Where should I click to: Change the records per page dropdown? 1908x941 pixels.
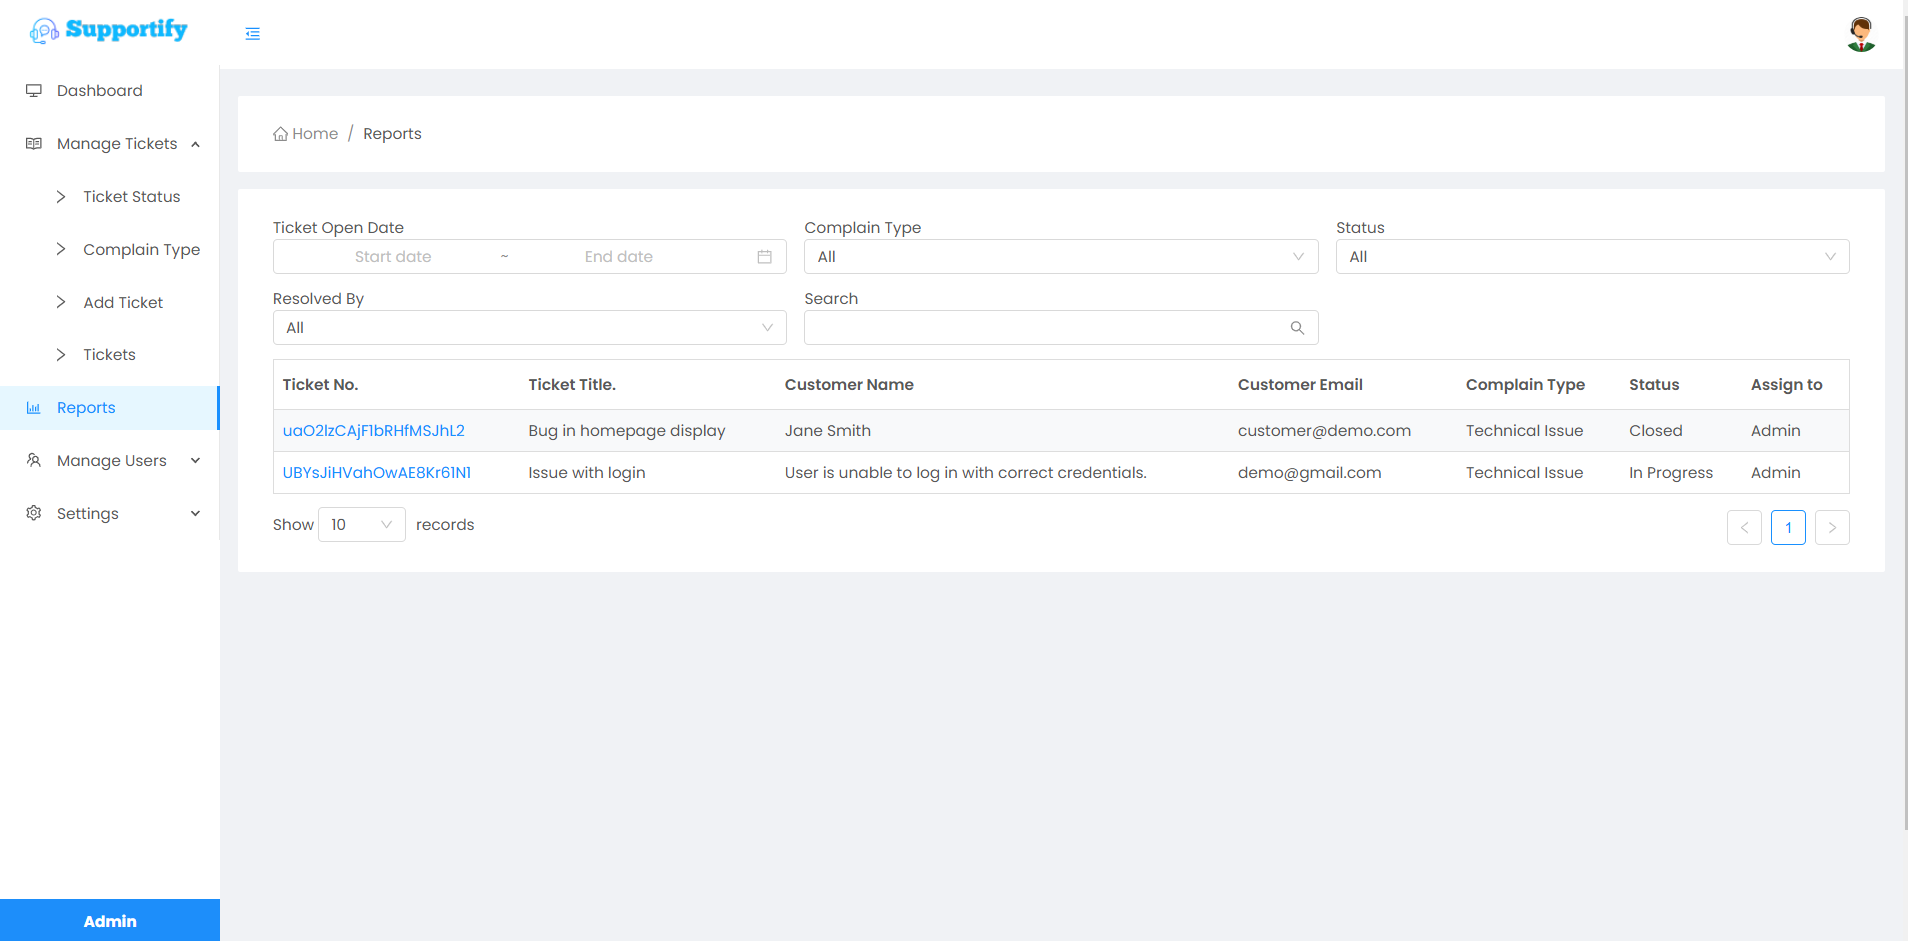361,525
